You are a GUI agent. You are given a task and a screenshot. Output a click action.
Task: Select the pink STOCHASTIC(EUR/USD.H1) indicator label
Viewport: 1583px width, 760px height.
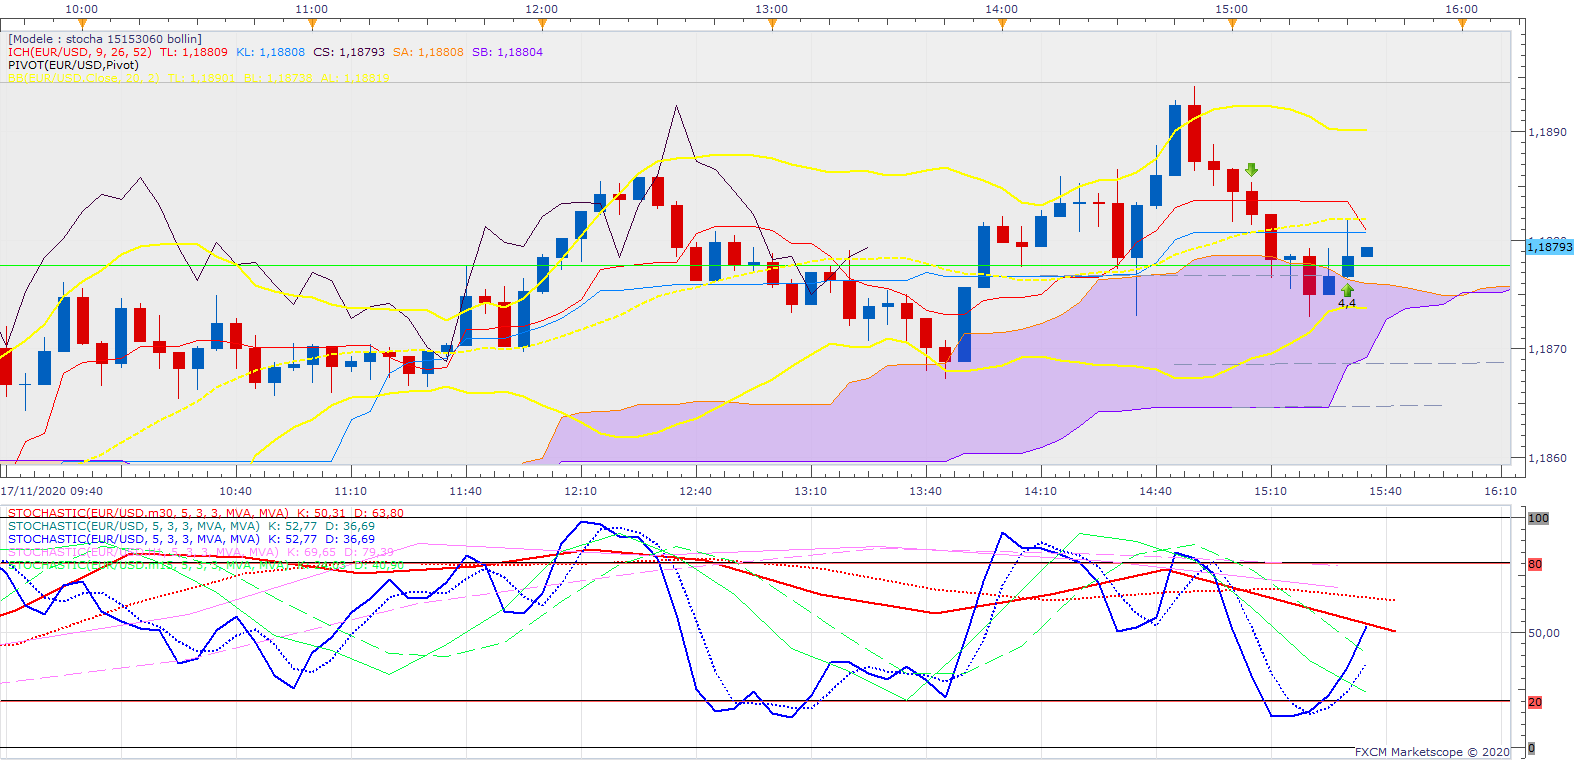[143, 552]
